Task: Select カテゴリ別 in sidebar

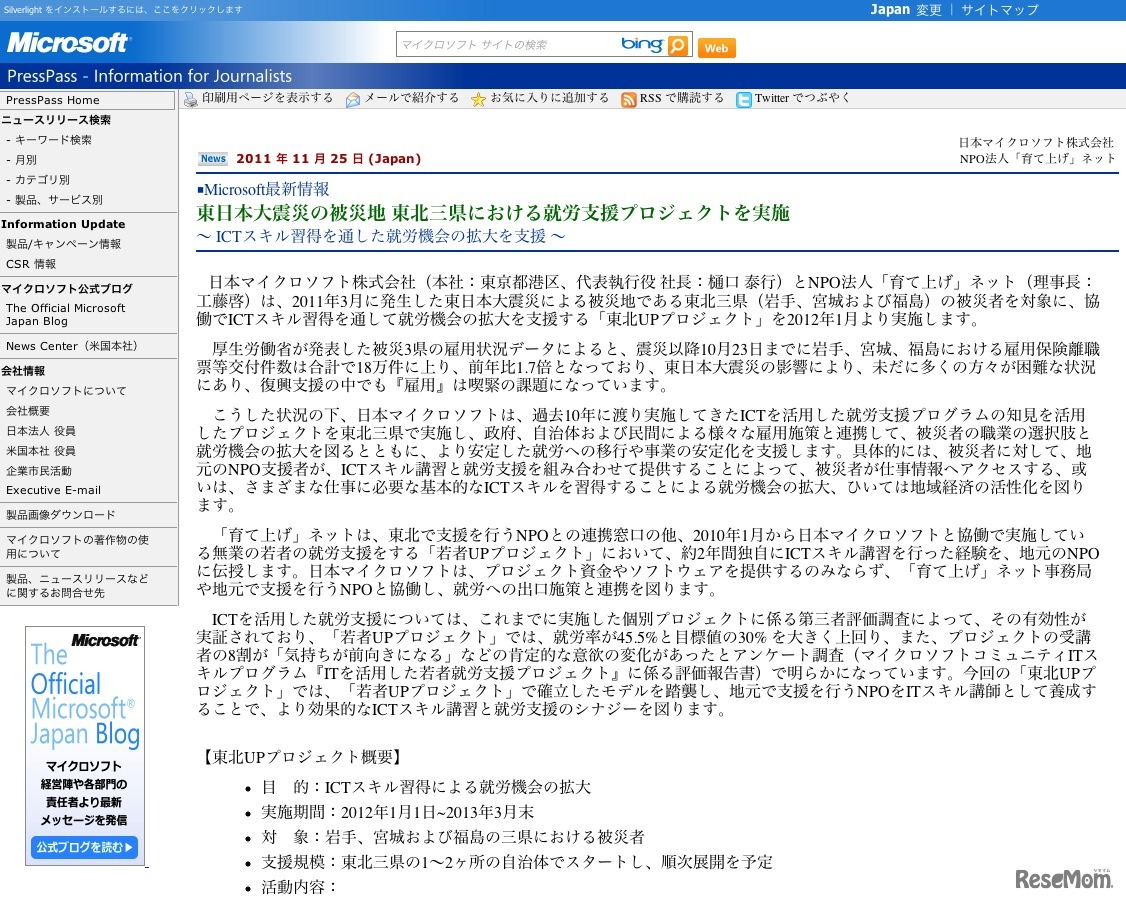Action: (x=42, y=180)
